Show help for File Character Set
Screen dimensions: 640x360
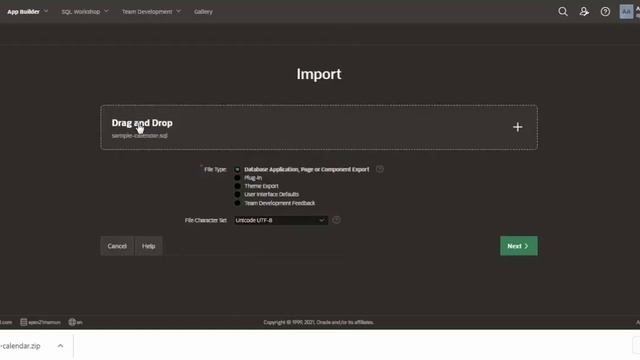tap(336, 220)
